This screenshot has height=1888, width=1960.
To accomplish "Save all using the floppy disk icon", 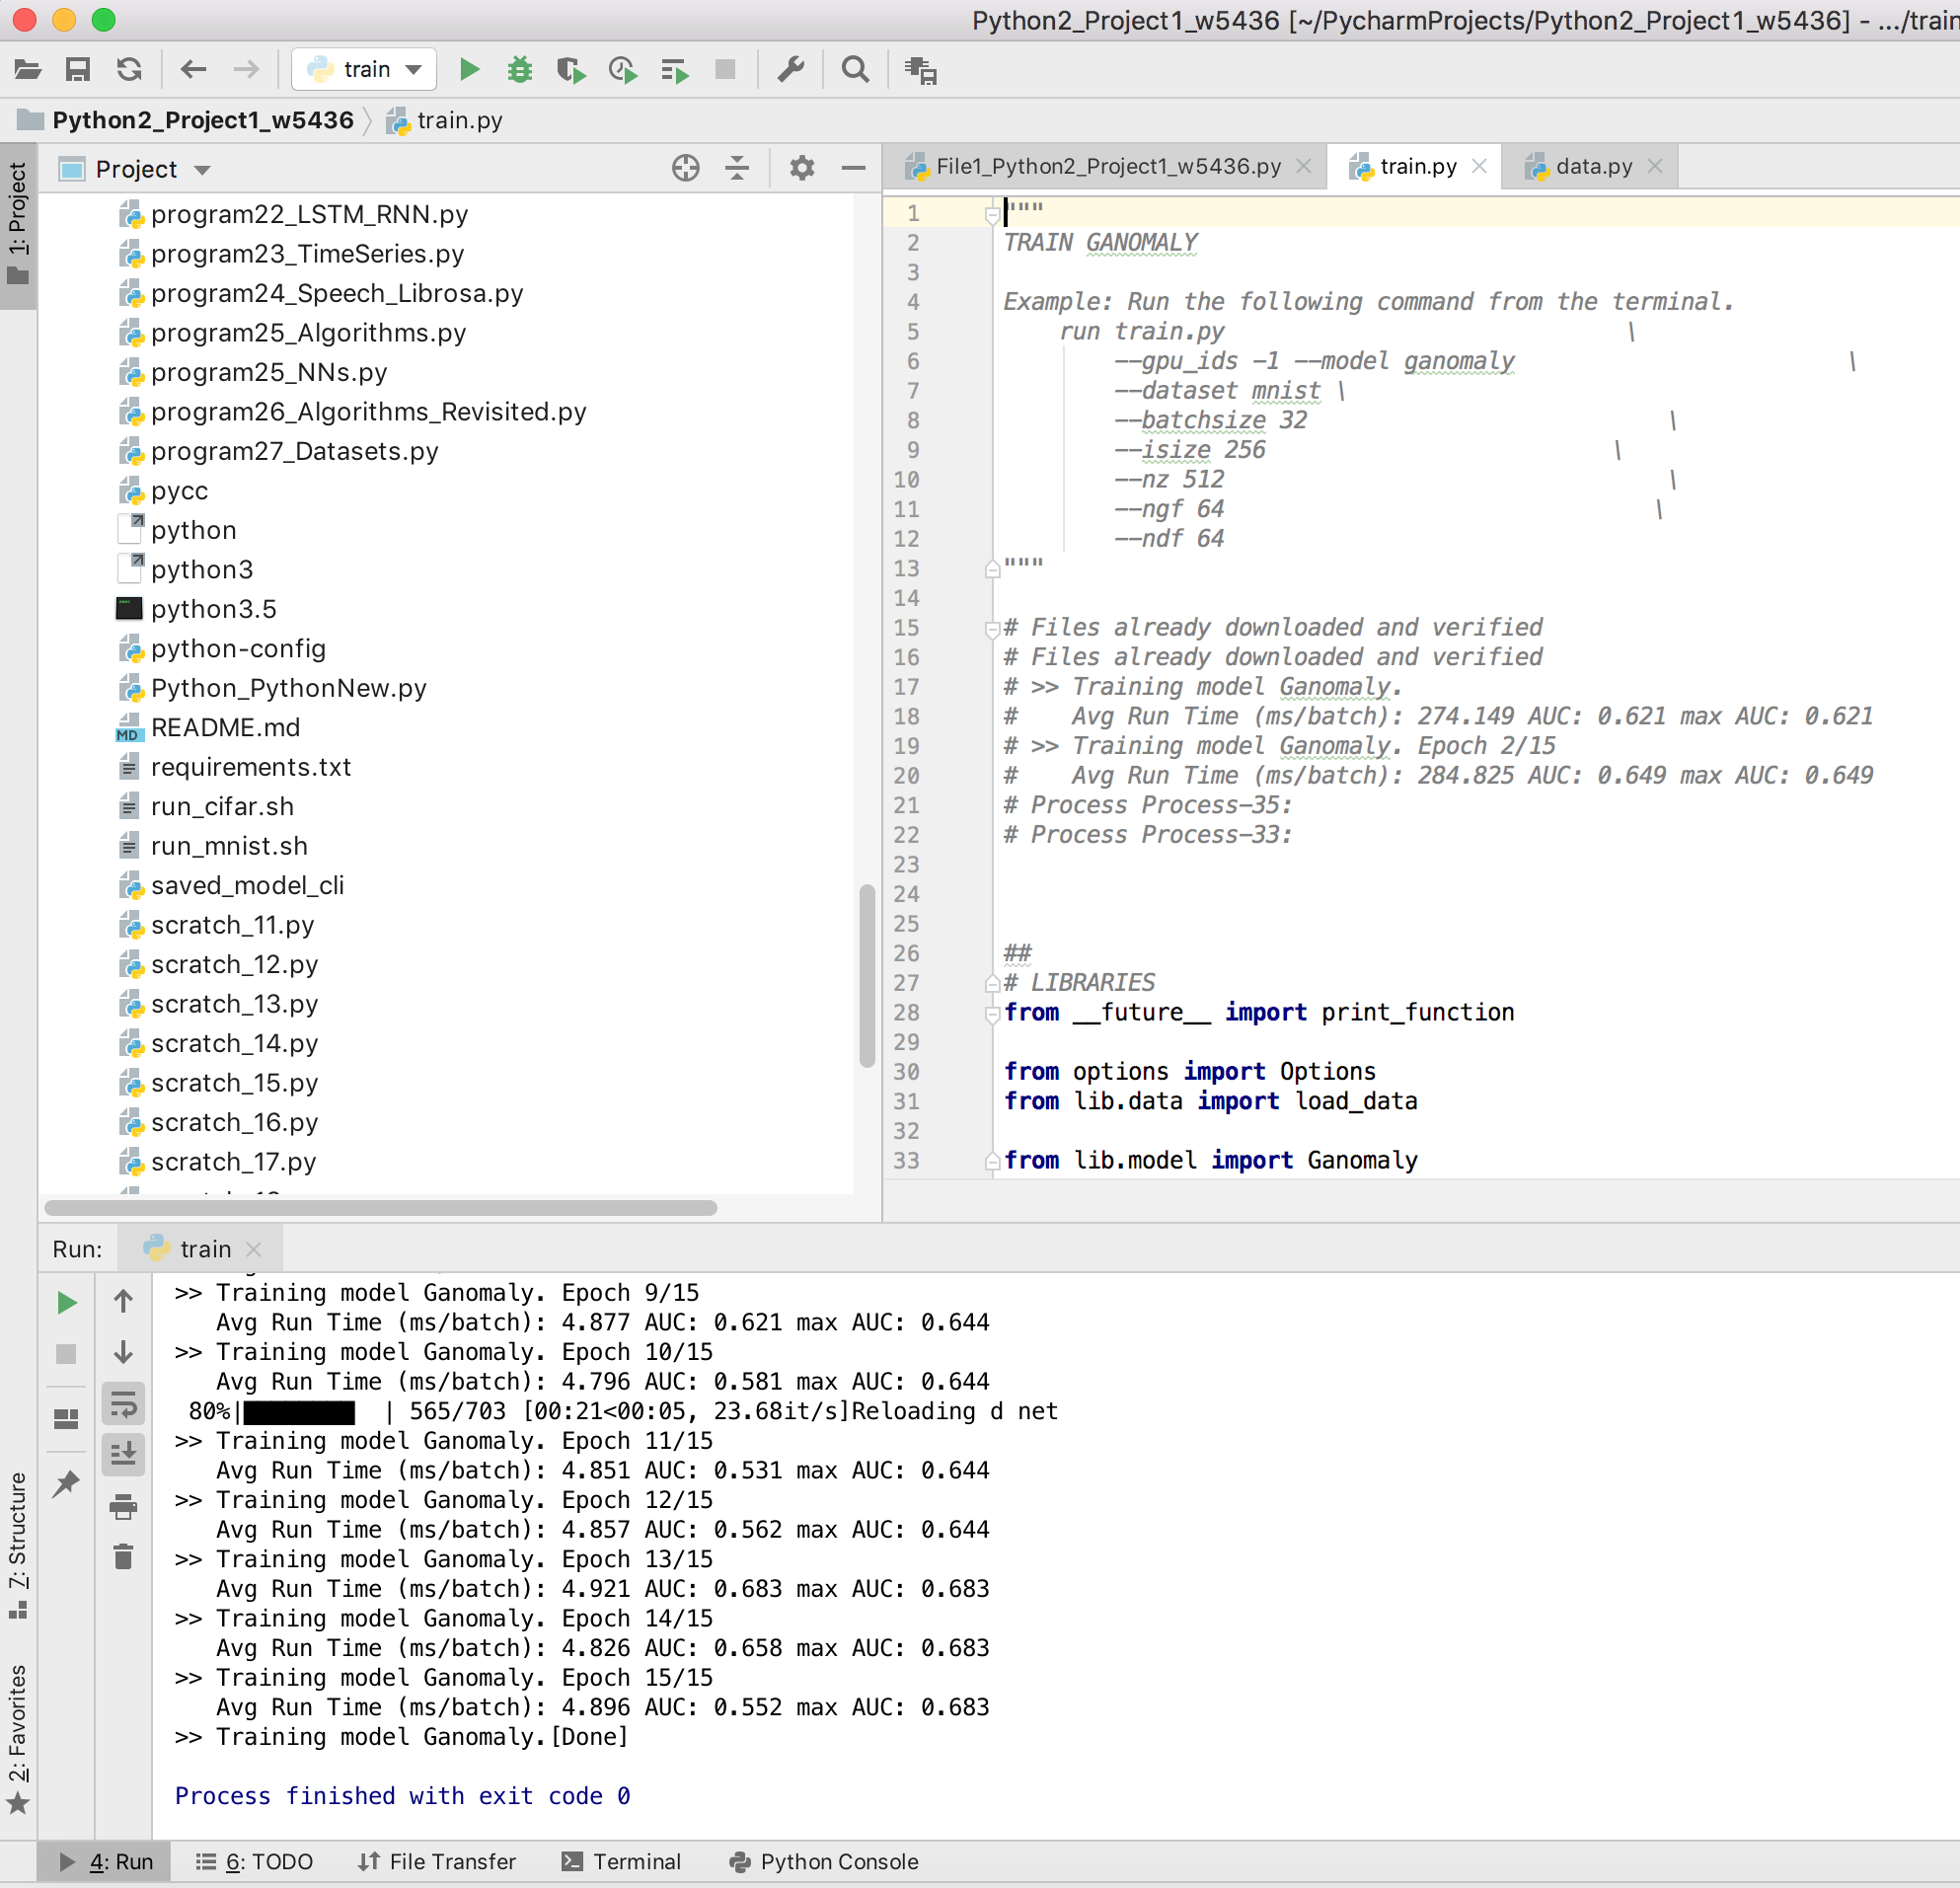I will tap(78, 69).
